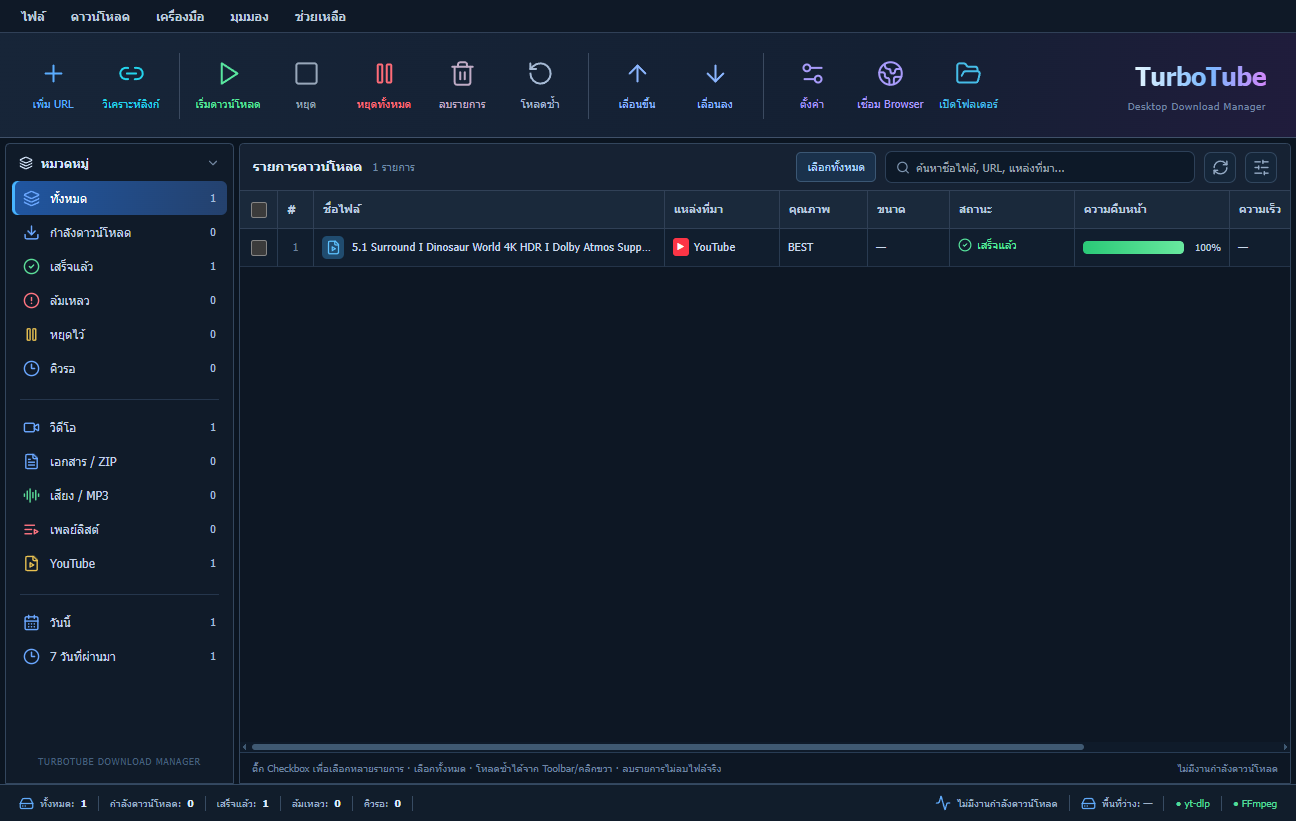Show กำลังดาวน์โหลด category in sidebar
This screenshot has width=1296, height=821.
click(x=120, y=233)
